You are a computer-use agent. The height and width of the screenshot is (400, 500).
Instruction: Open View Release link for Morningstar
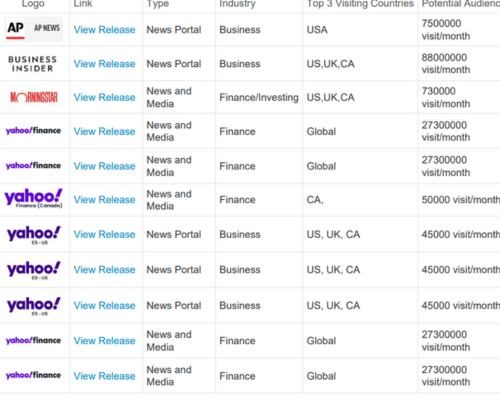(x=104, y=97)
